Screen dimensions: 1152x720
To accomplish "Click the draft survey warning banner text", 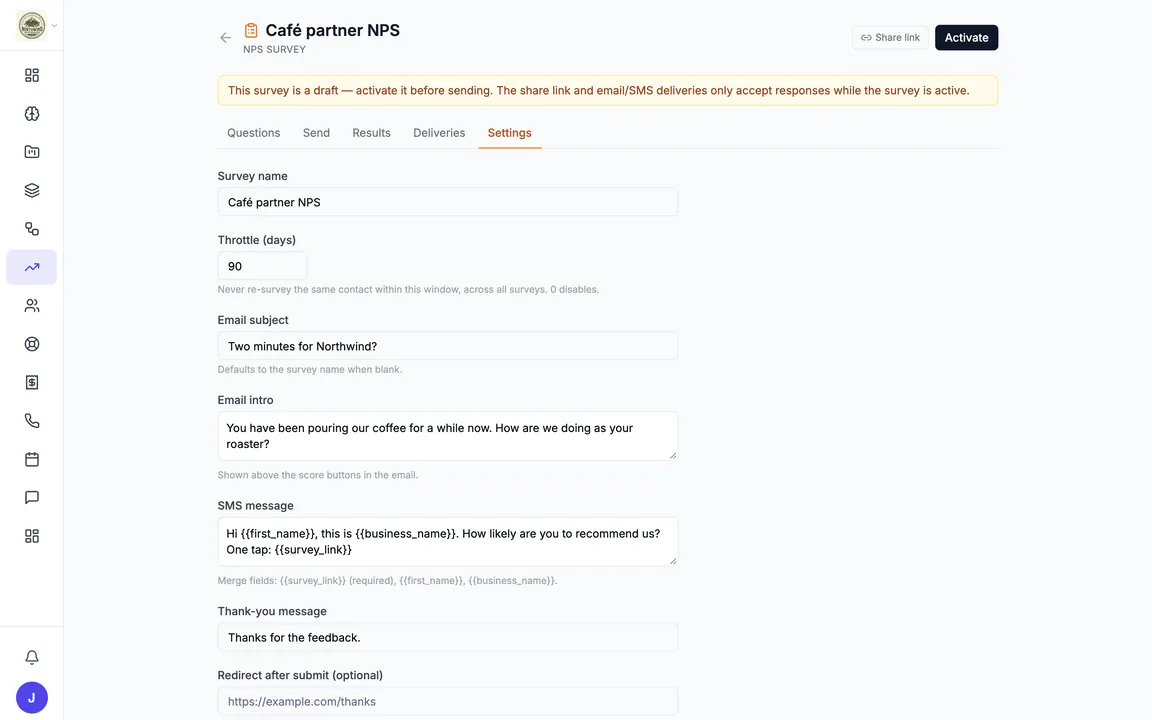I will click(598, 90).
